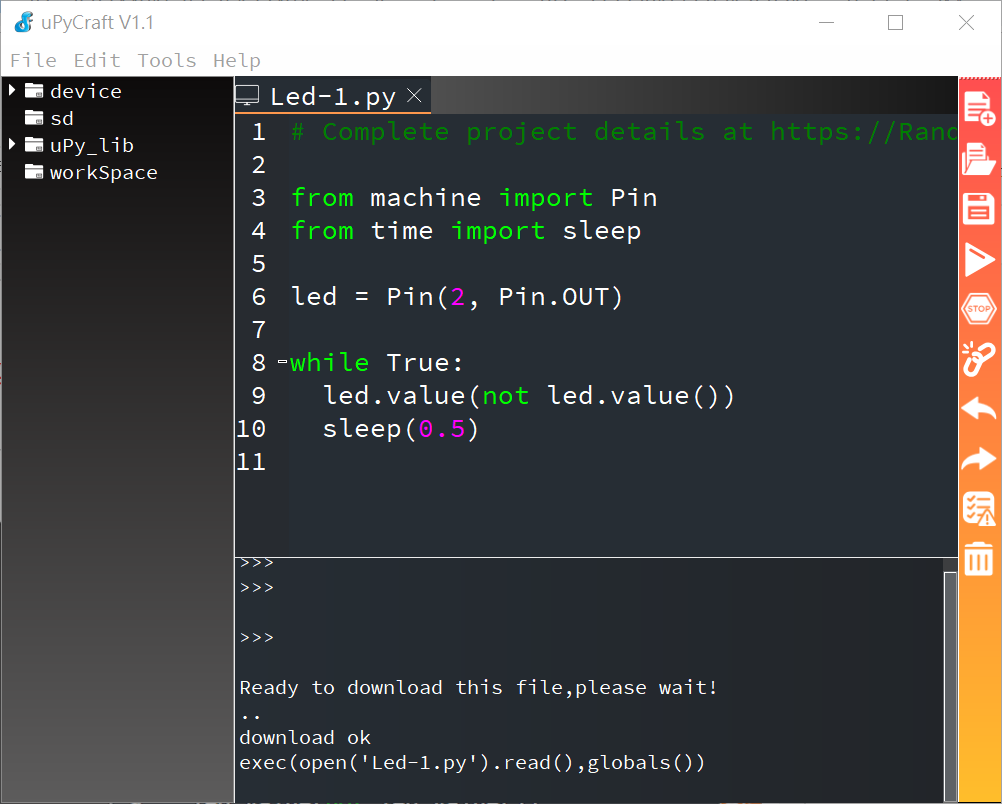Open the workSpace folder
The width and height of the screenshot is (1002, 804).
[x=104, y=172]
